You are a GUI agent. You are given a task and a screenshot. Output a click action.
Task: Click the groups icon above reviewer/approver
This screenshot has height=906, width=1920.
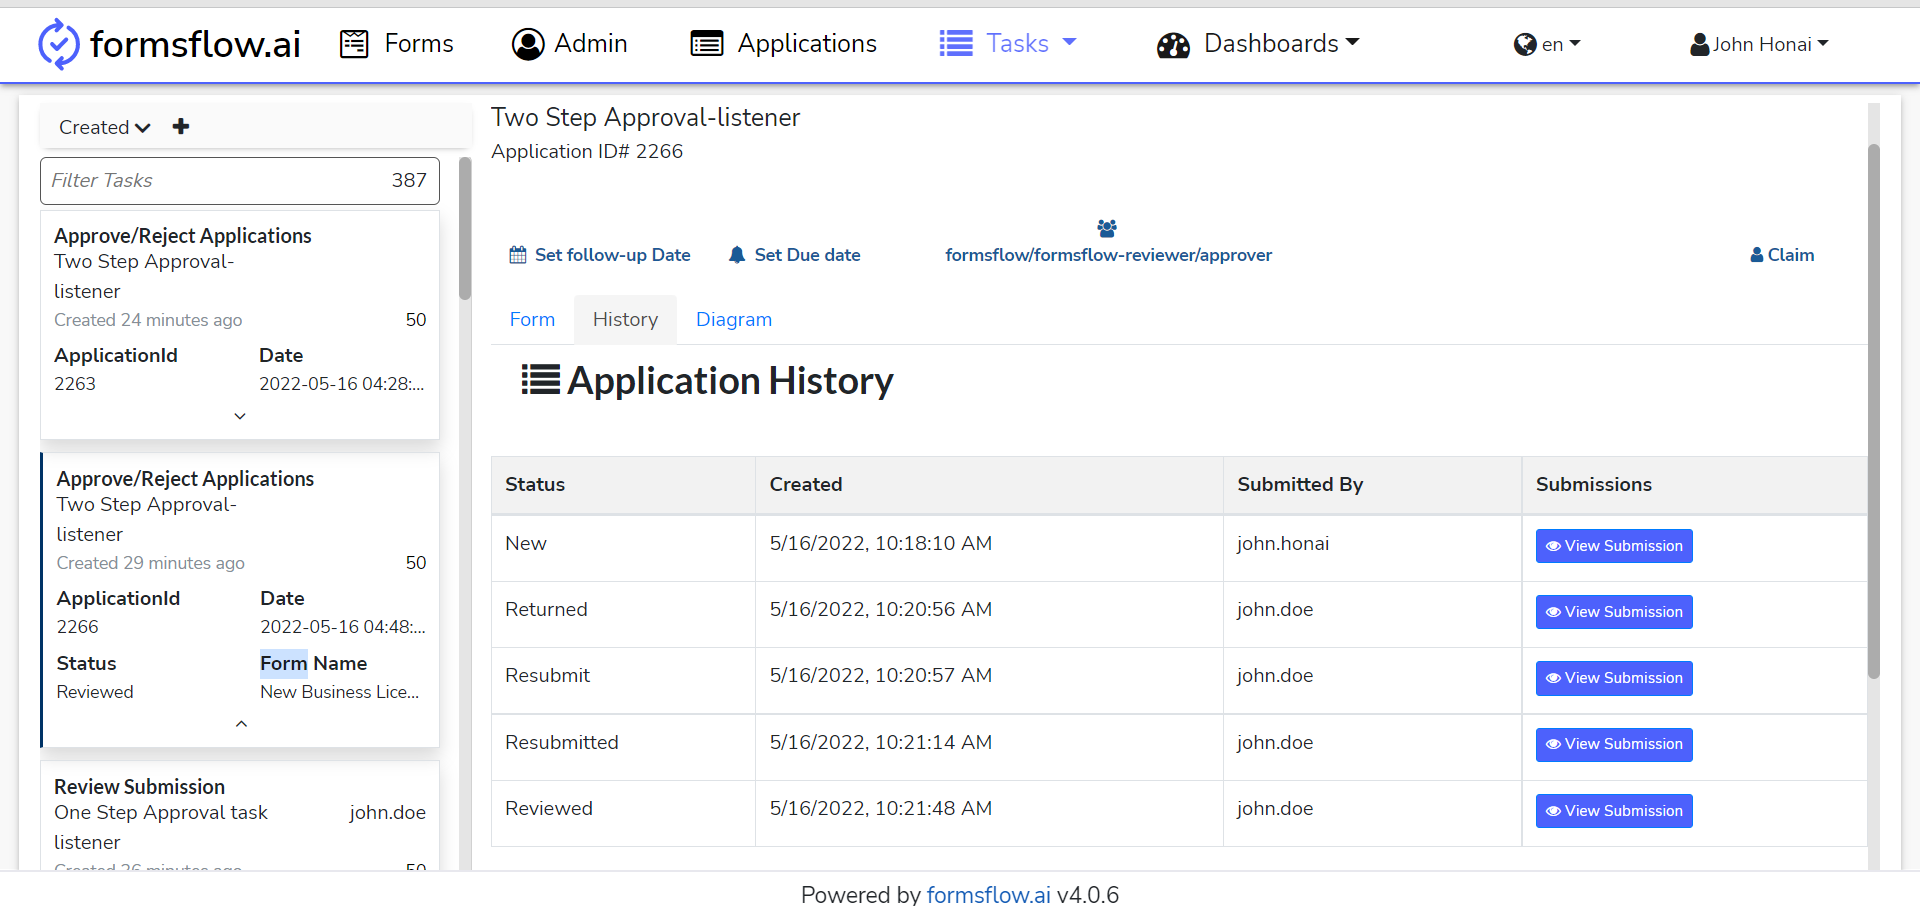[x=1107, y=228]
